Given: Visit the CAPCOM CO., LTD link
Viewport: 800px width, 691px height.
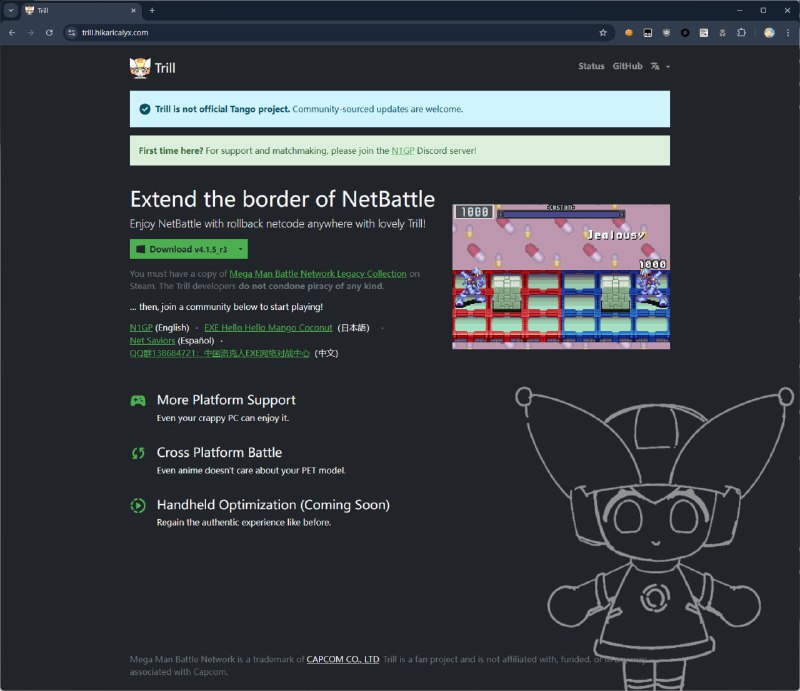Looking at the screenshot, I should (x=343, y=659).
